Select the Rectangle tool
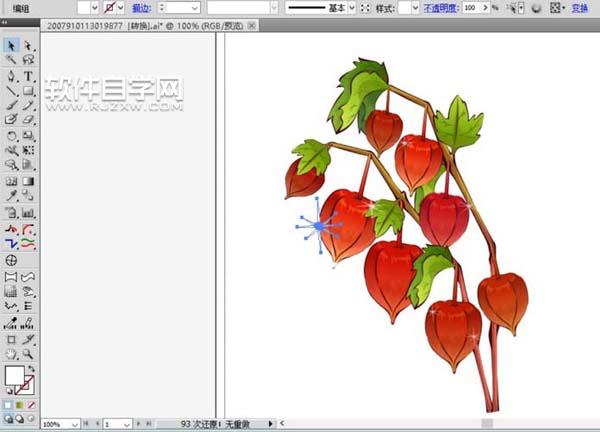The image size is (600, 432). (28, 90)
